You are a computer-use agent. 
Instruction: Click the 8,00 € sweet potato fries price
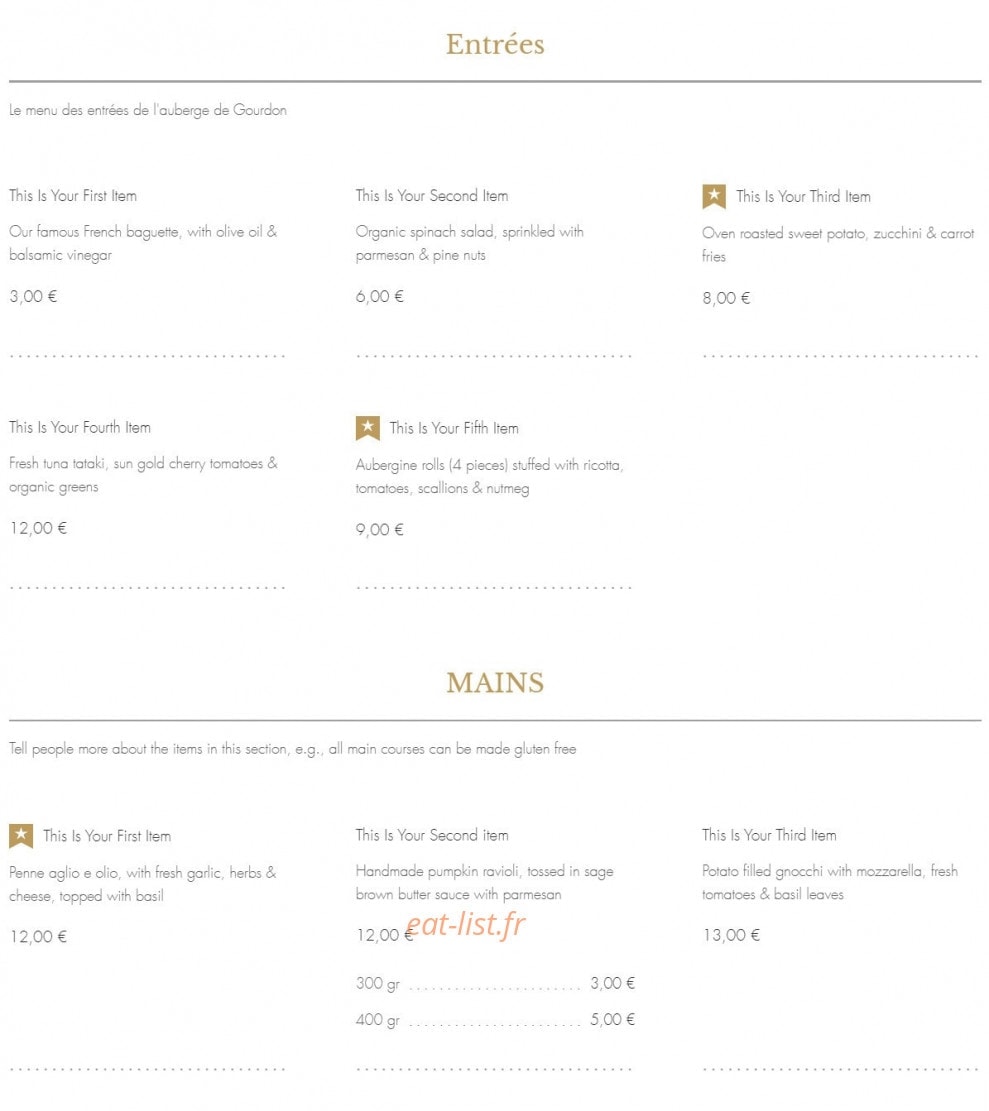pos(726,298)
